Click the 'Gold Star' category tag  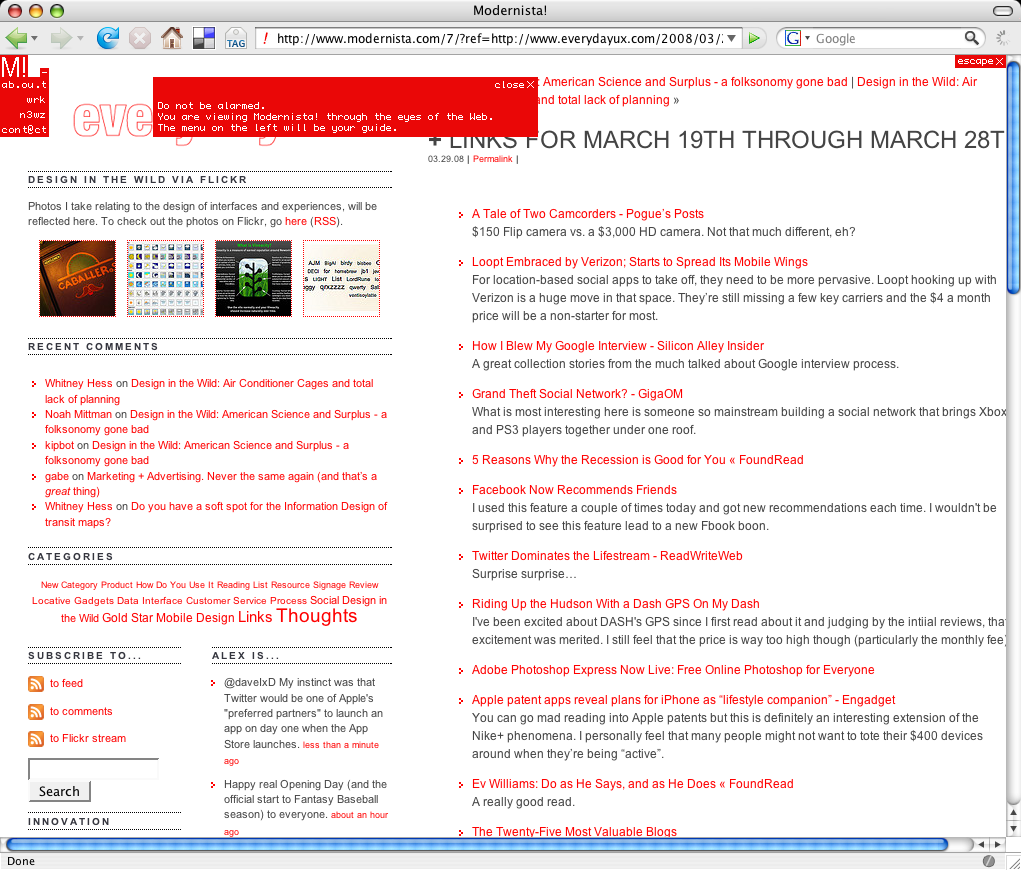[127, 618]
